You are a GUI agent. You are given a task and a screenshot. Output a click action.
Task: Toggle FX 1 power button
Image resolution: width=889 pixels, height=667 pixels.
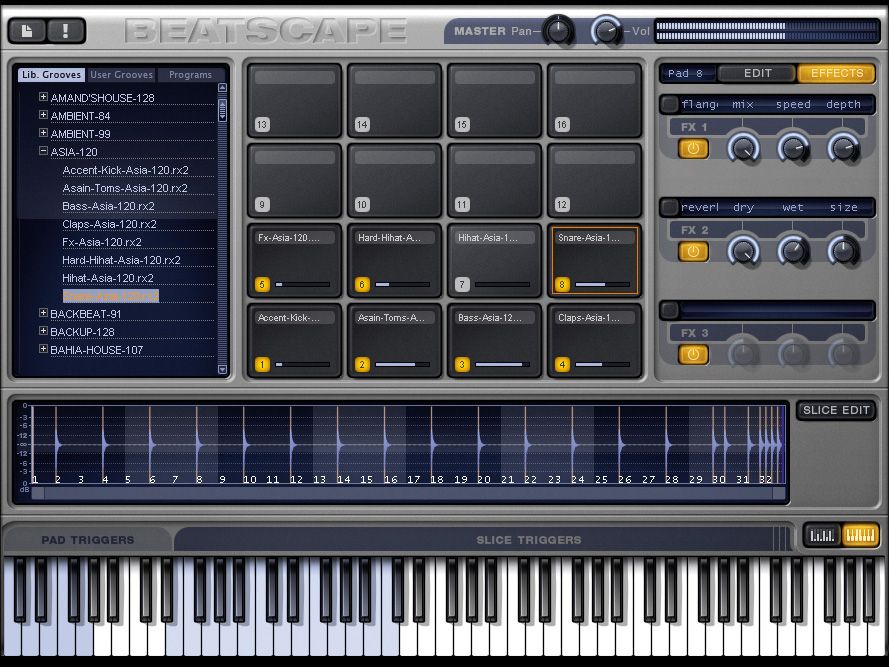(693, 149)
